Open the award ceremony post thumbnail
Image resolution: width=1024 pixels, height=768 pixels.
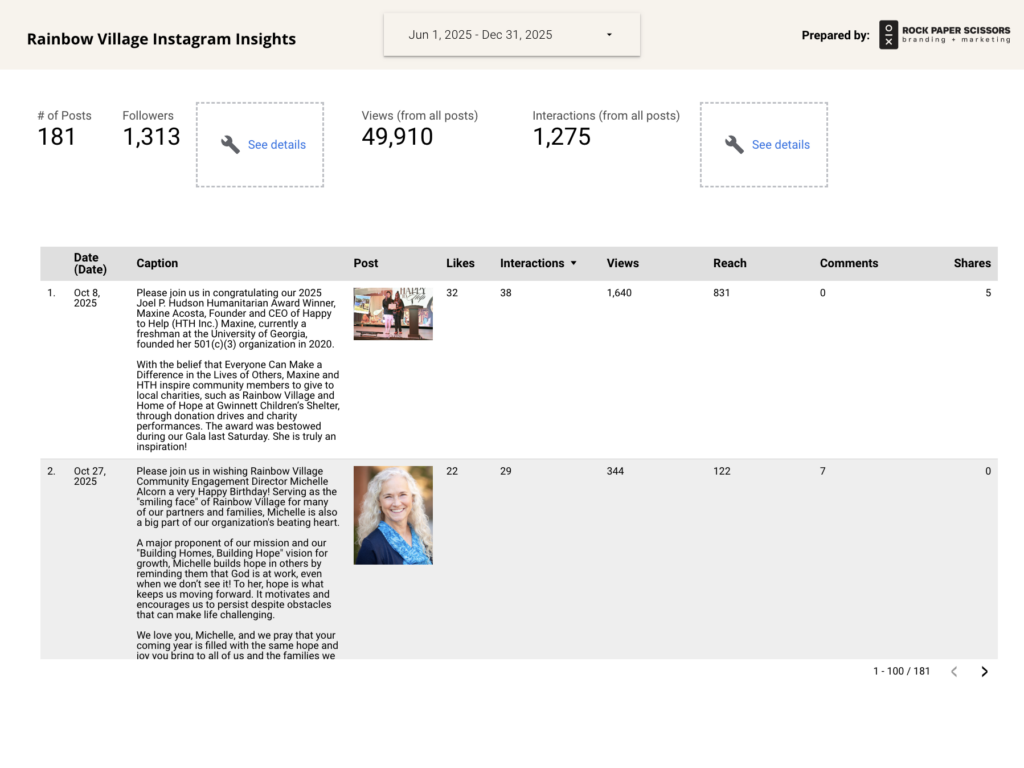tap(393, 314)
